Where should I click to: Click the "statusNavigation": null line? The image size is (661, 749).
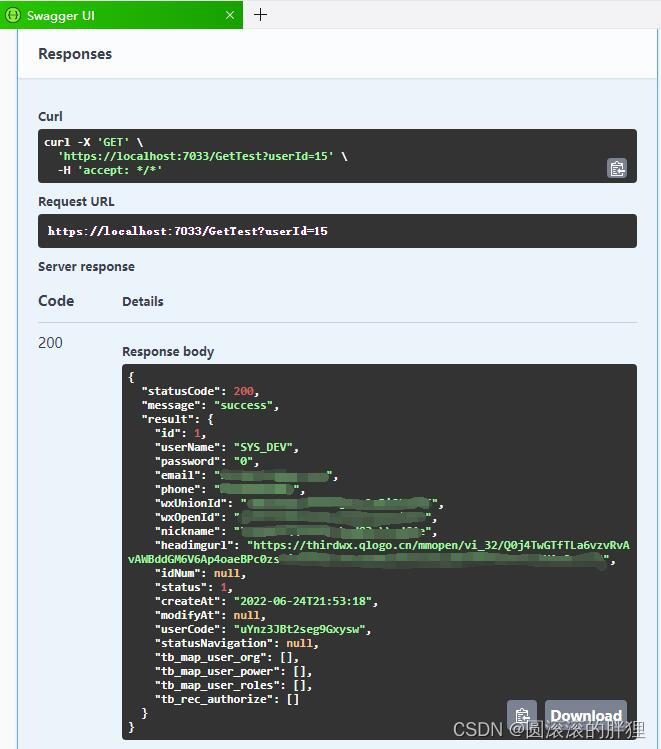(236, 643)
